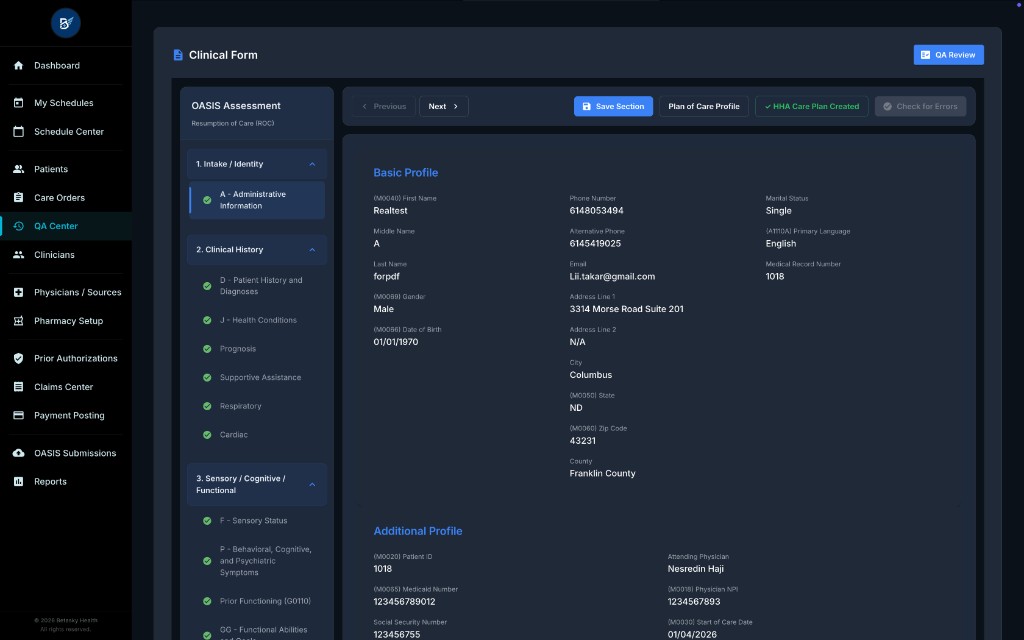1024x640 pixels.
Task: Click green check beside Cardiac
Action: (x=207, y=435)
